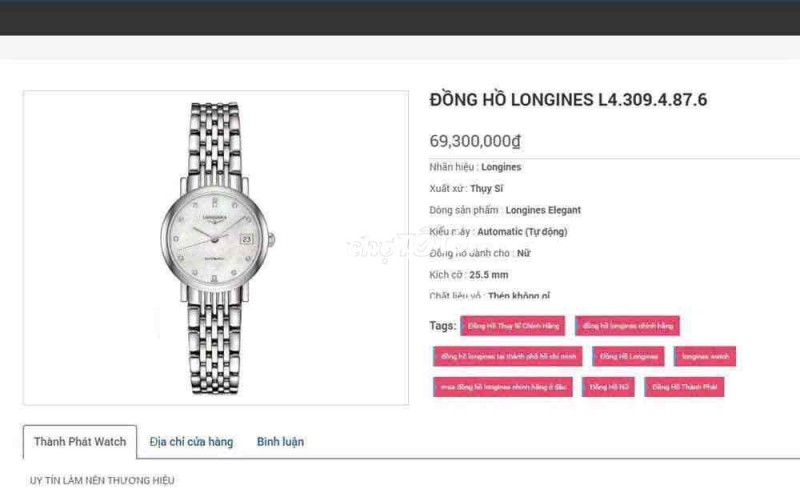Click the Longines watch product image

click(216, 248)
